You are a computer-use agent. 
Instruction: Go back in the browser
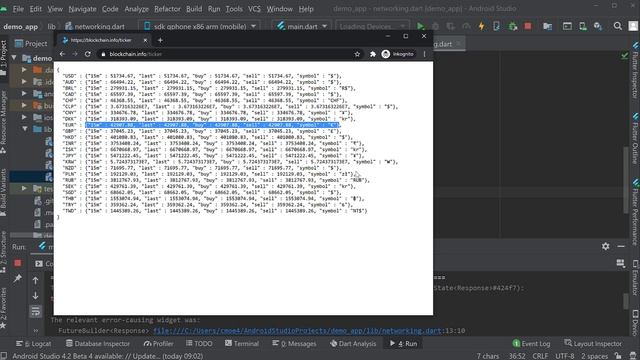[x=62, y=54]
